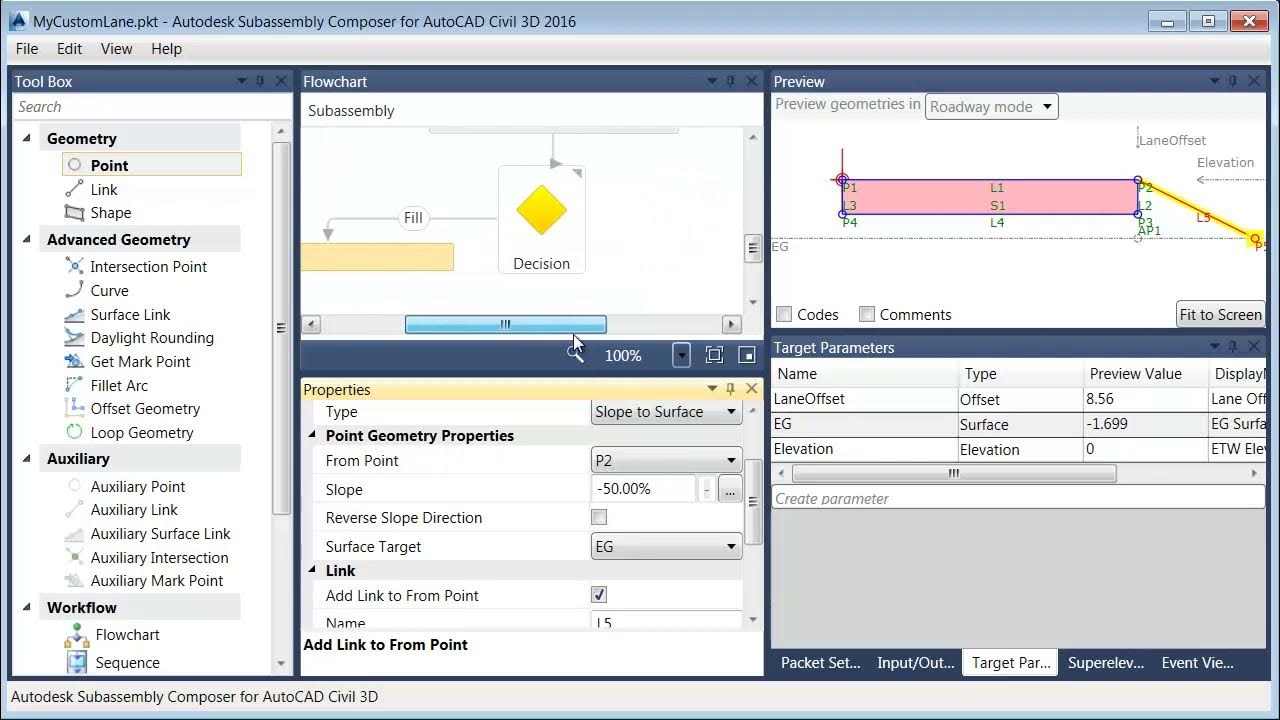This screenshot has width=1280, height=720.
Task: Click the flowchart zoom magnifier icon
Action: point(575,354)
